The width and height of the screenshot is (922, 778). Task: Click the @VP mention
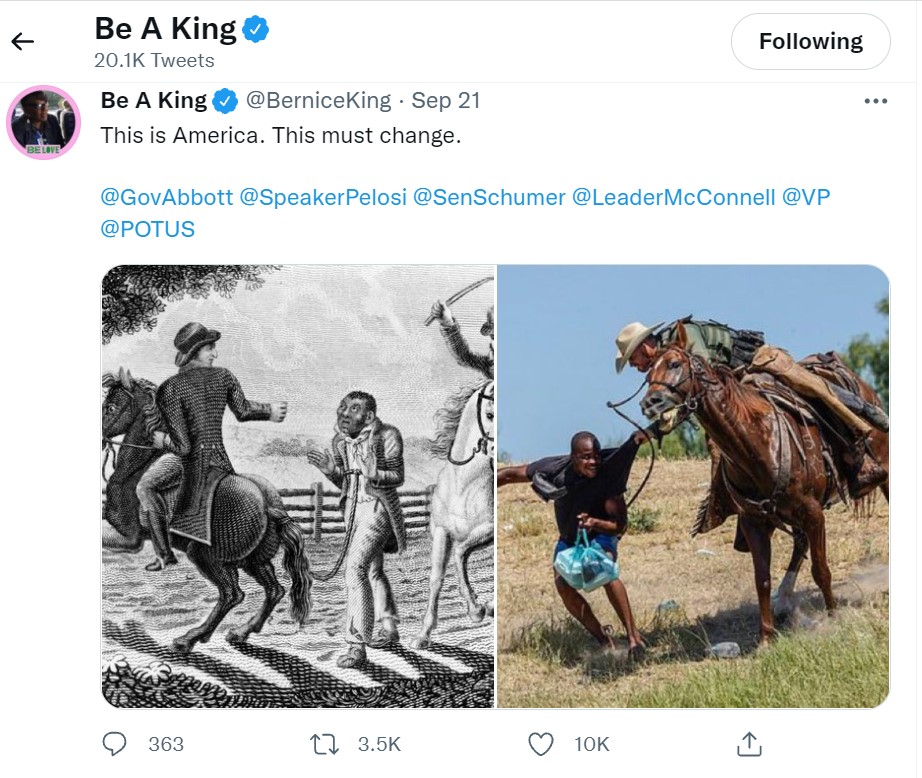point(806,197)
